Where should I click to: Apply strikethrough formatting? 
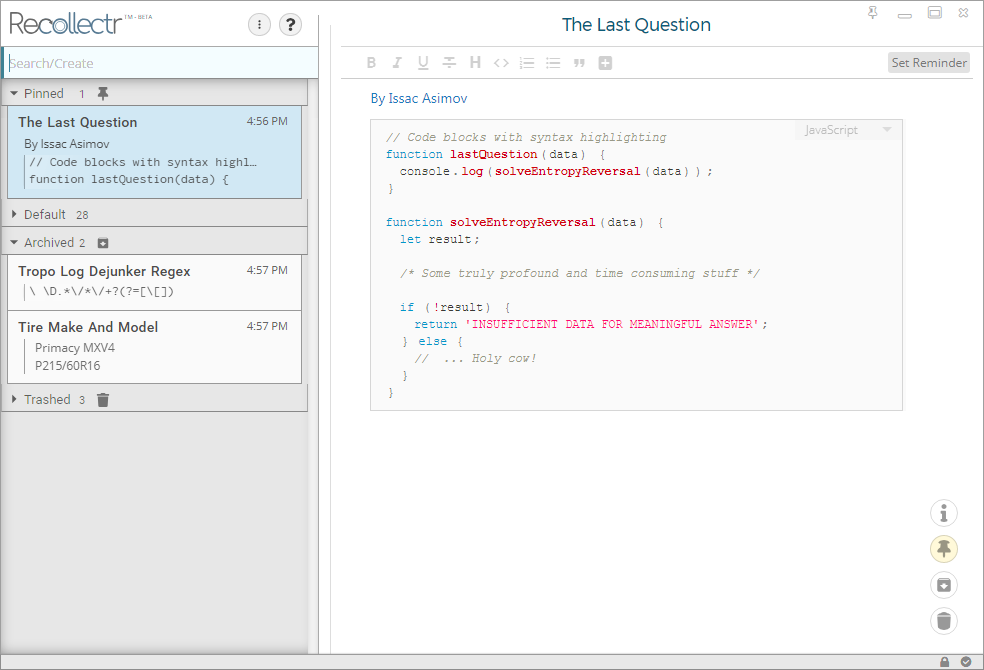(449, 63)
